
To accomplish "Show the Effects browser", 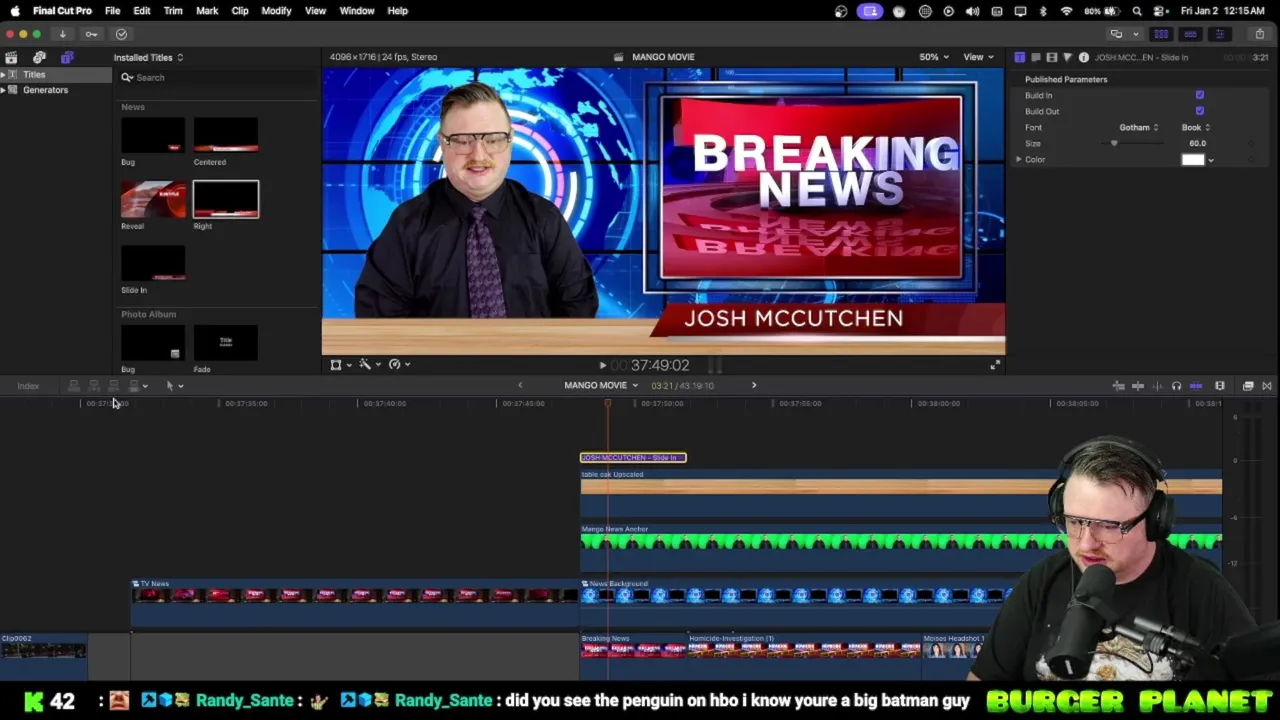I will (1248, 386).
